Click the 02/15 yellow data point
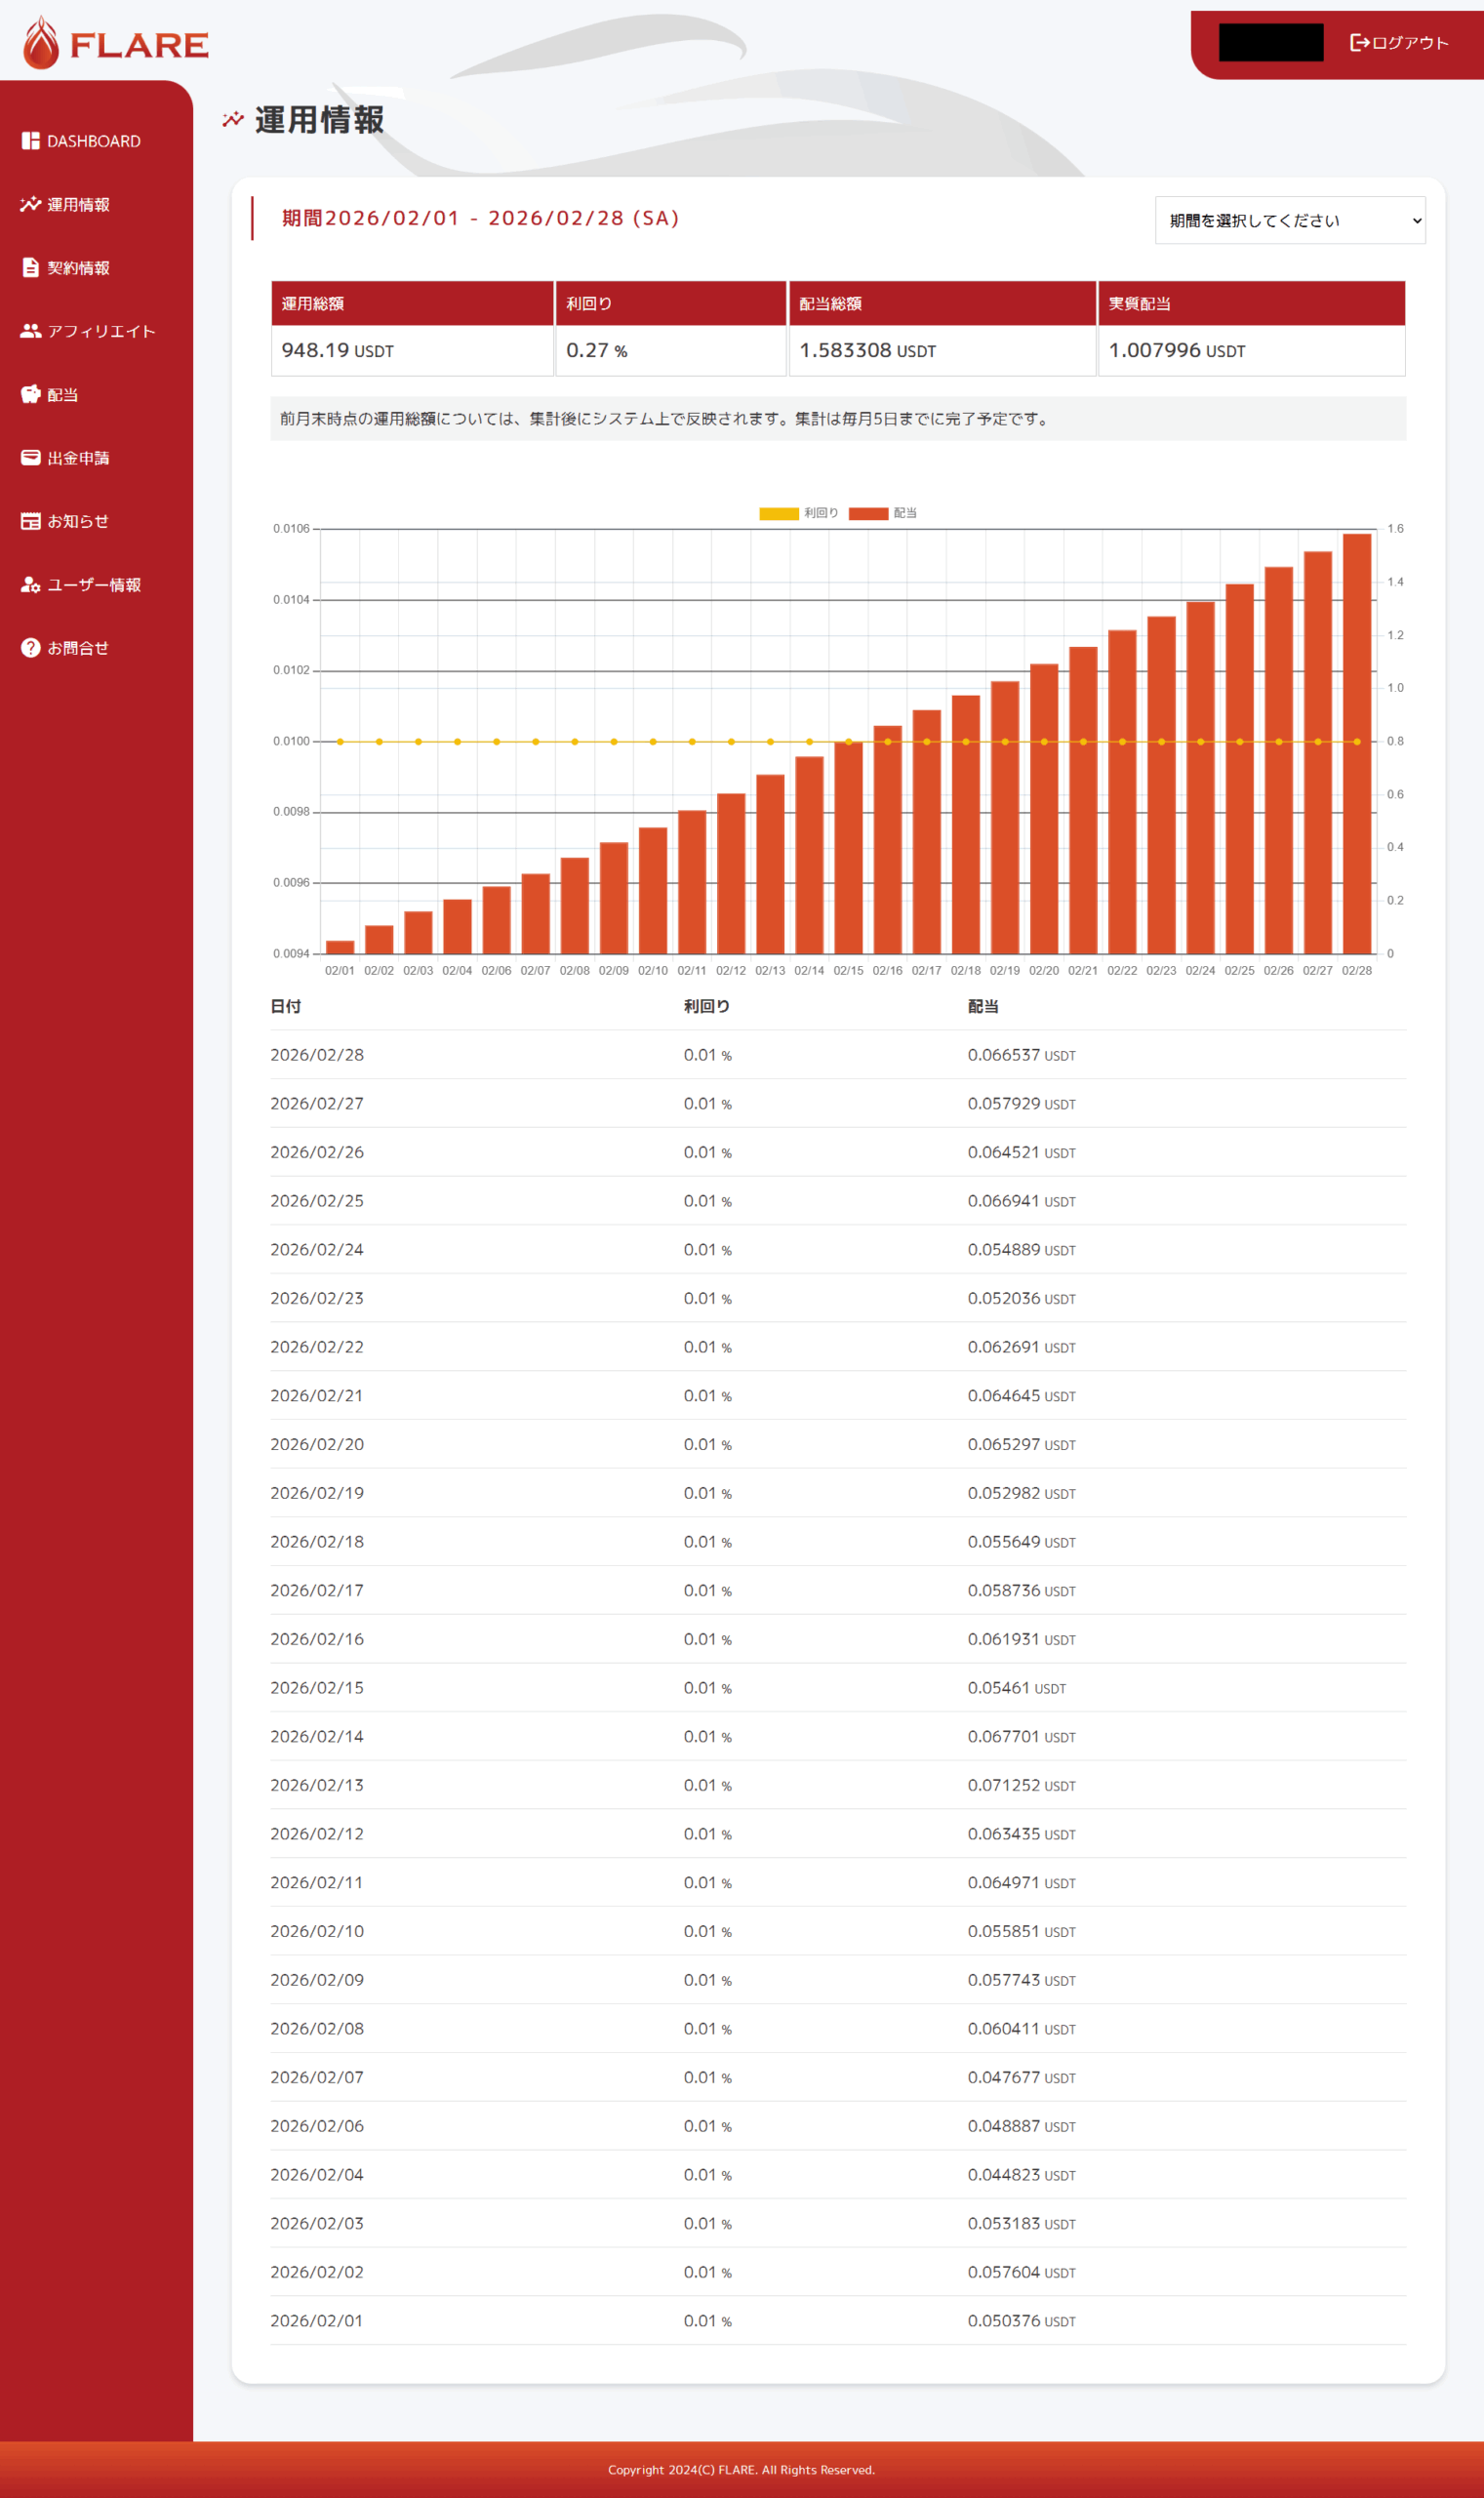The image size is (1484, 2498). [848, 742]
